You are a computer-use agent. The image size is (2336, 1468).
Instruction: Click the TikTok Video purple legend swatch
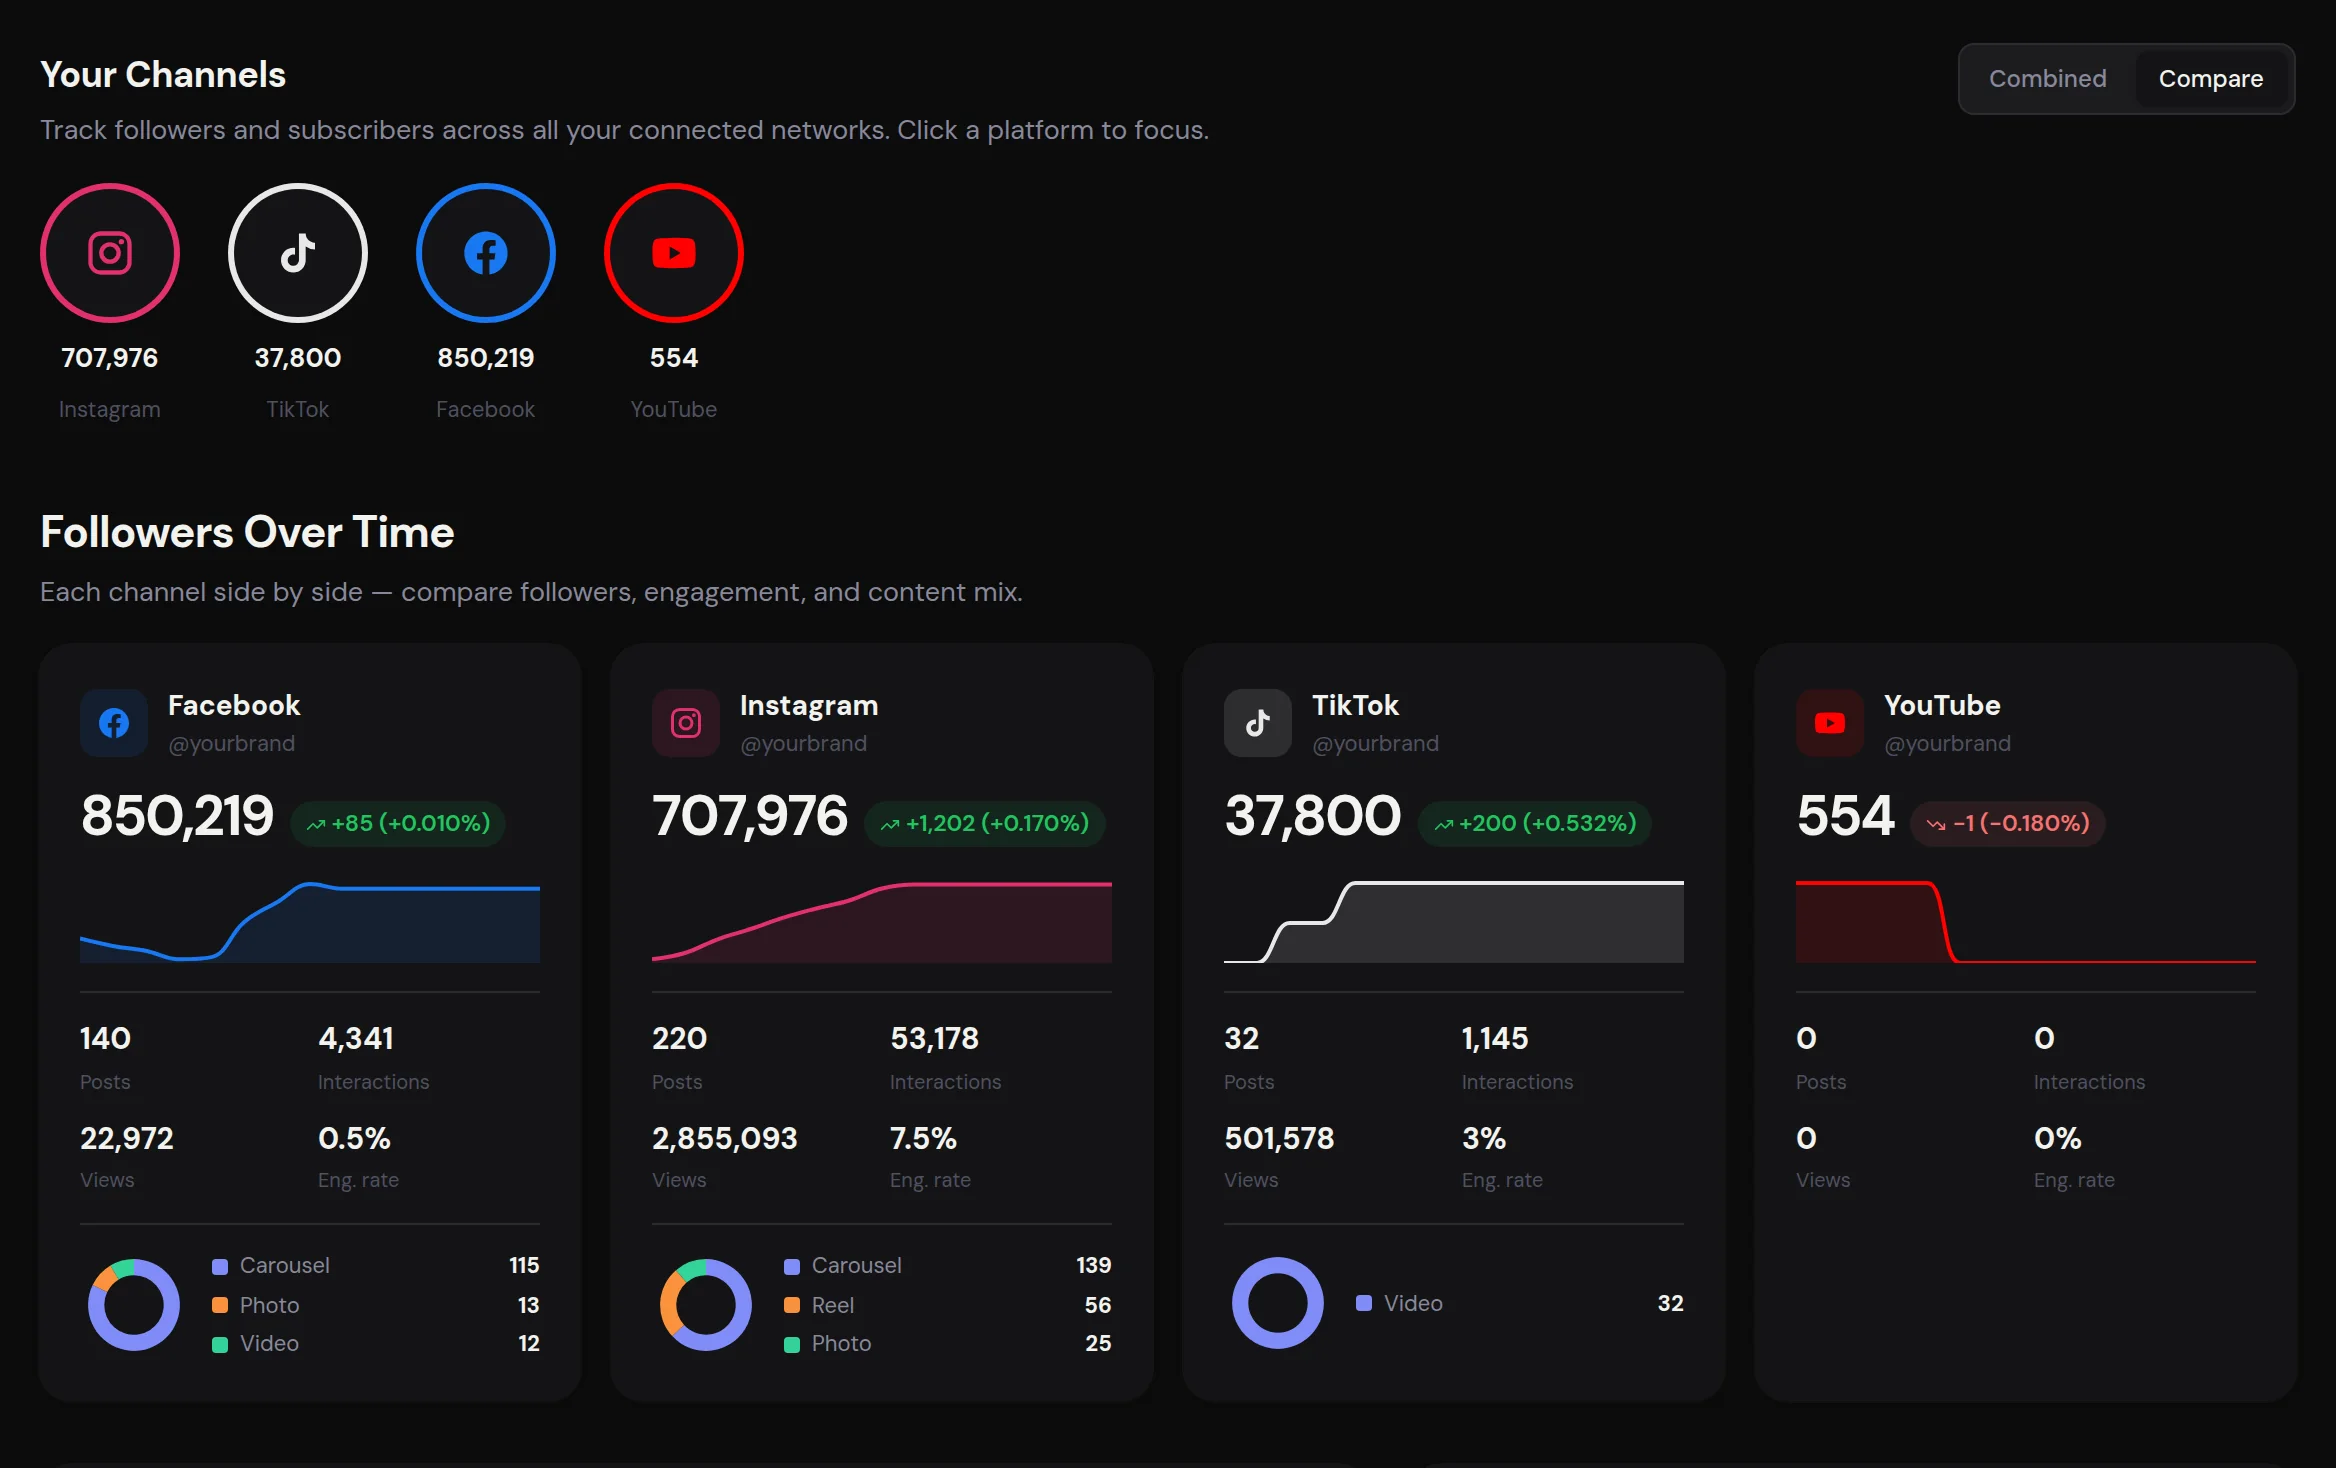pos(1364,1304)
